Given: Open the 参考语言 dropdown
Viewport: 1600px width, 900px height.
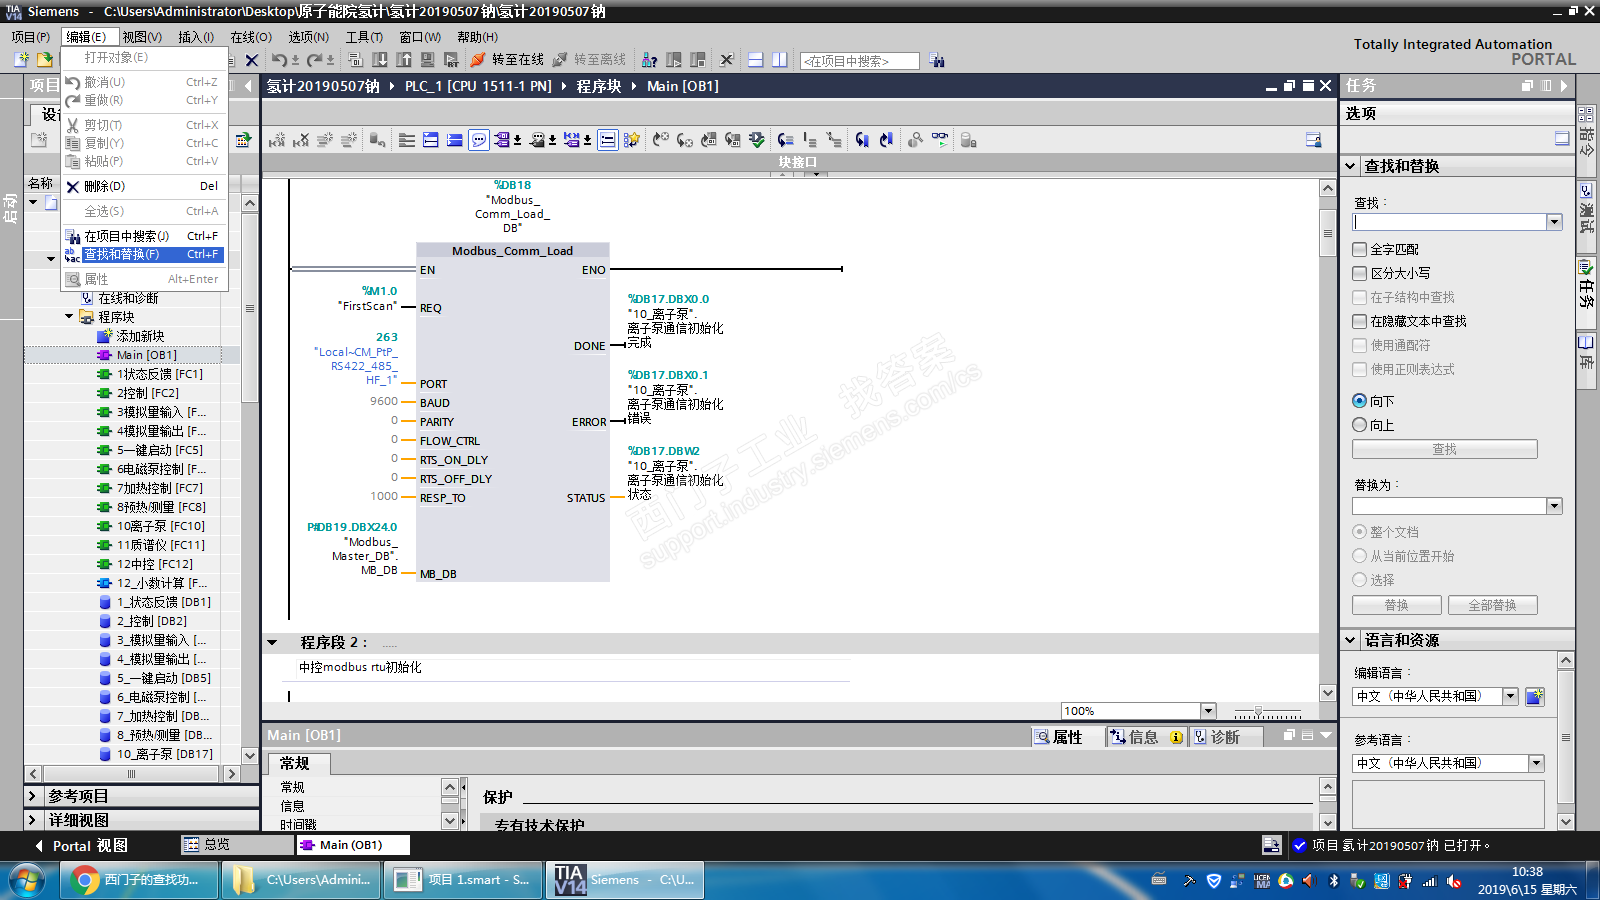Looking at the screenshot, I should 1536,763.
